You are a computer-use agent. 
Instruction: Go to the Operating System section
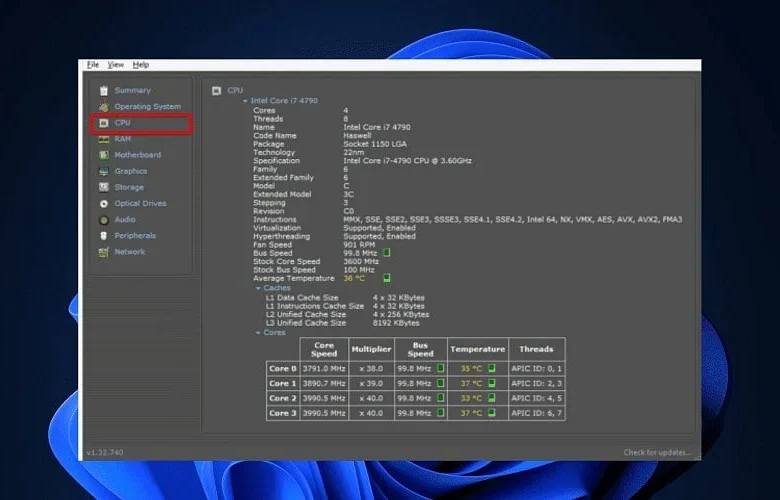[148, 106]
